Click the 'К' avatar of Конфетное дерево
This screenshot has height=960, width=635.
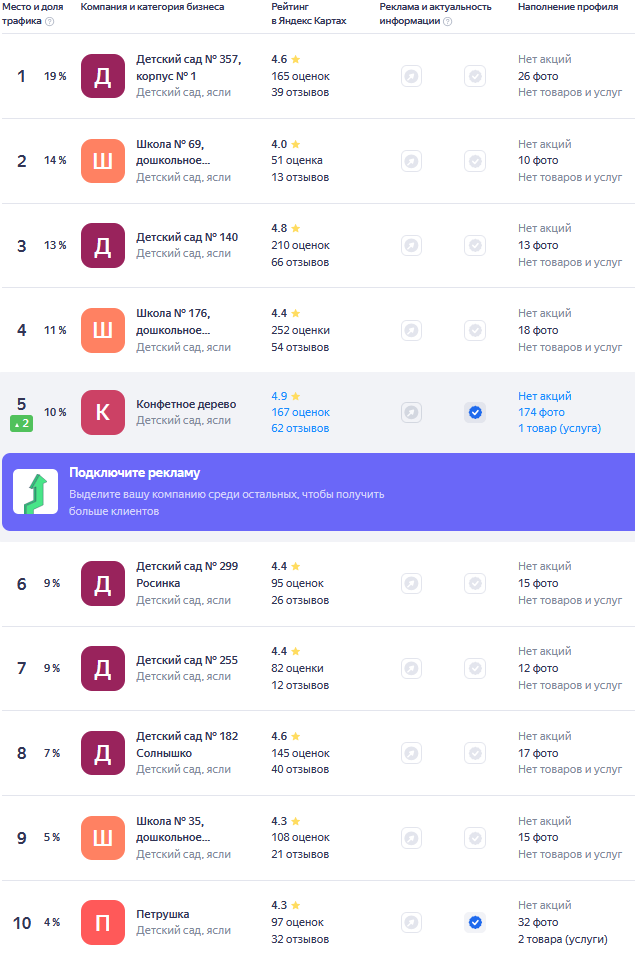(x=102, y=412)
